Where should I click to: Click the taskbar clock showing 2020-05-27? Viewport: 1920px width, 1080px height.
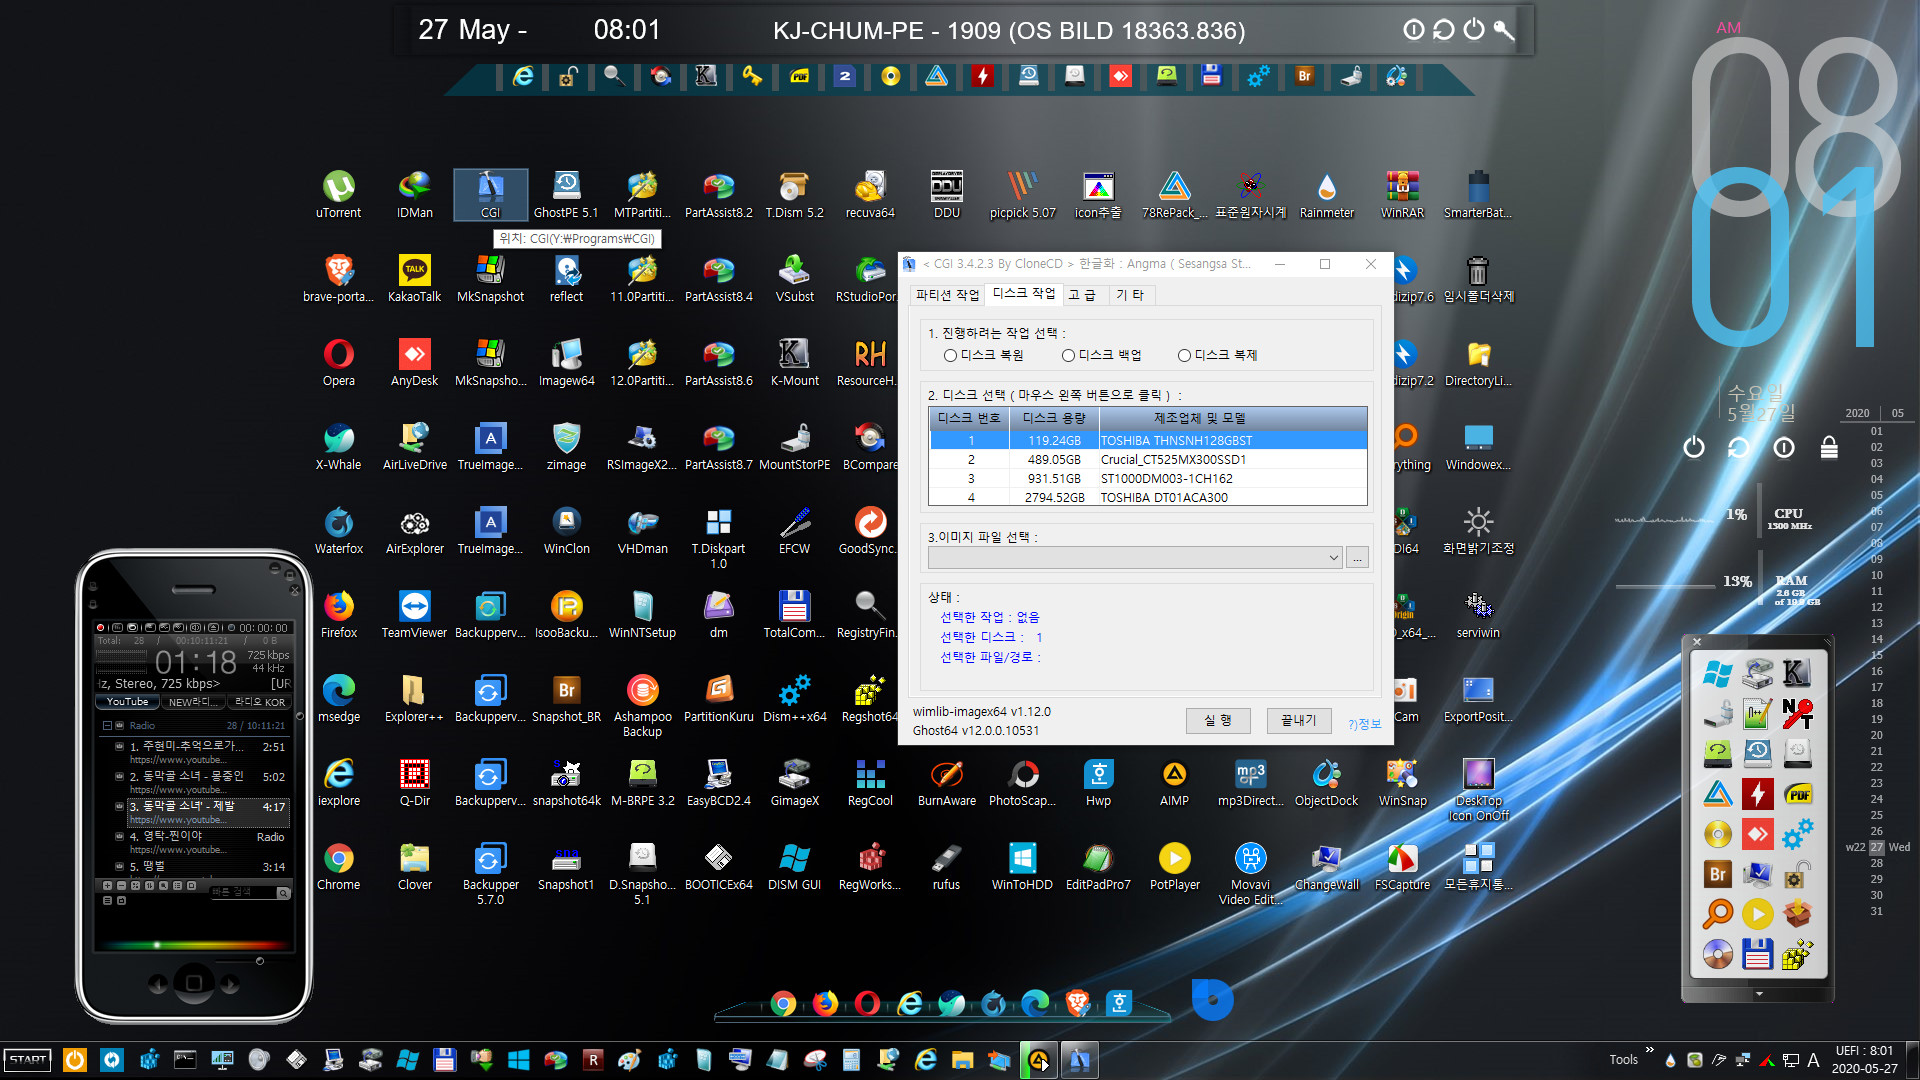[1864, 1060]
